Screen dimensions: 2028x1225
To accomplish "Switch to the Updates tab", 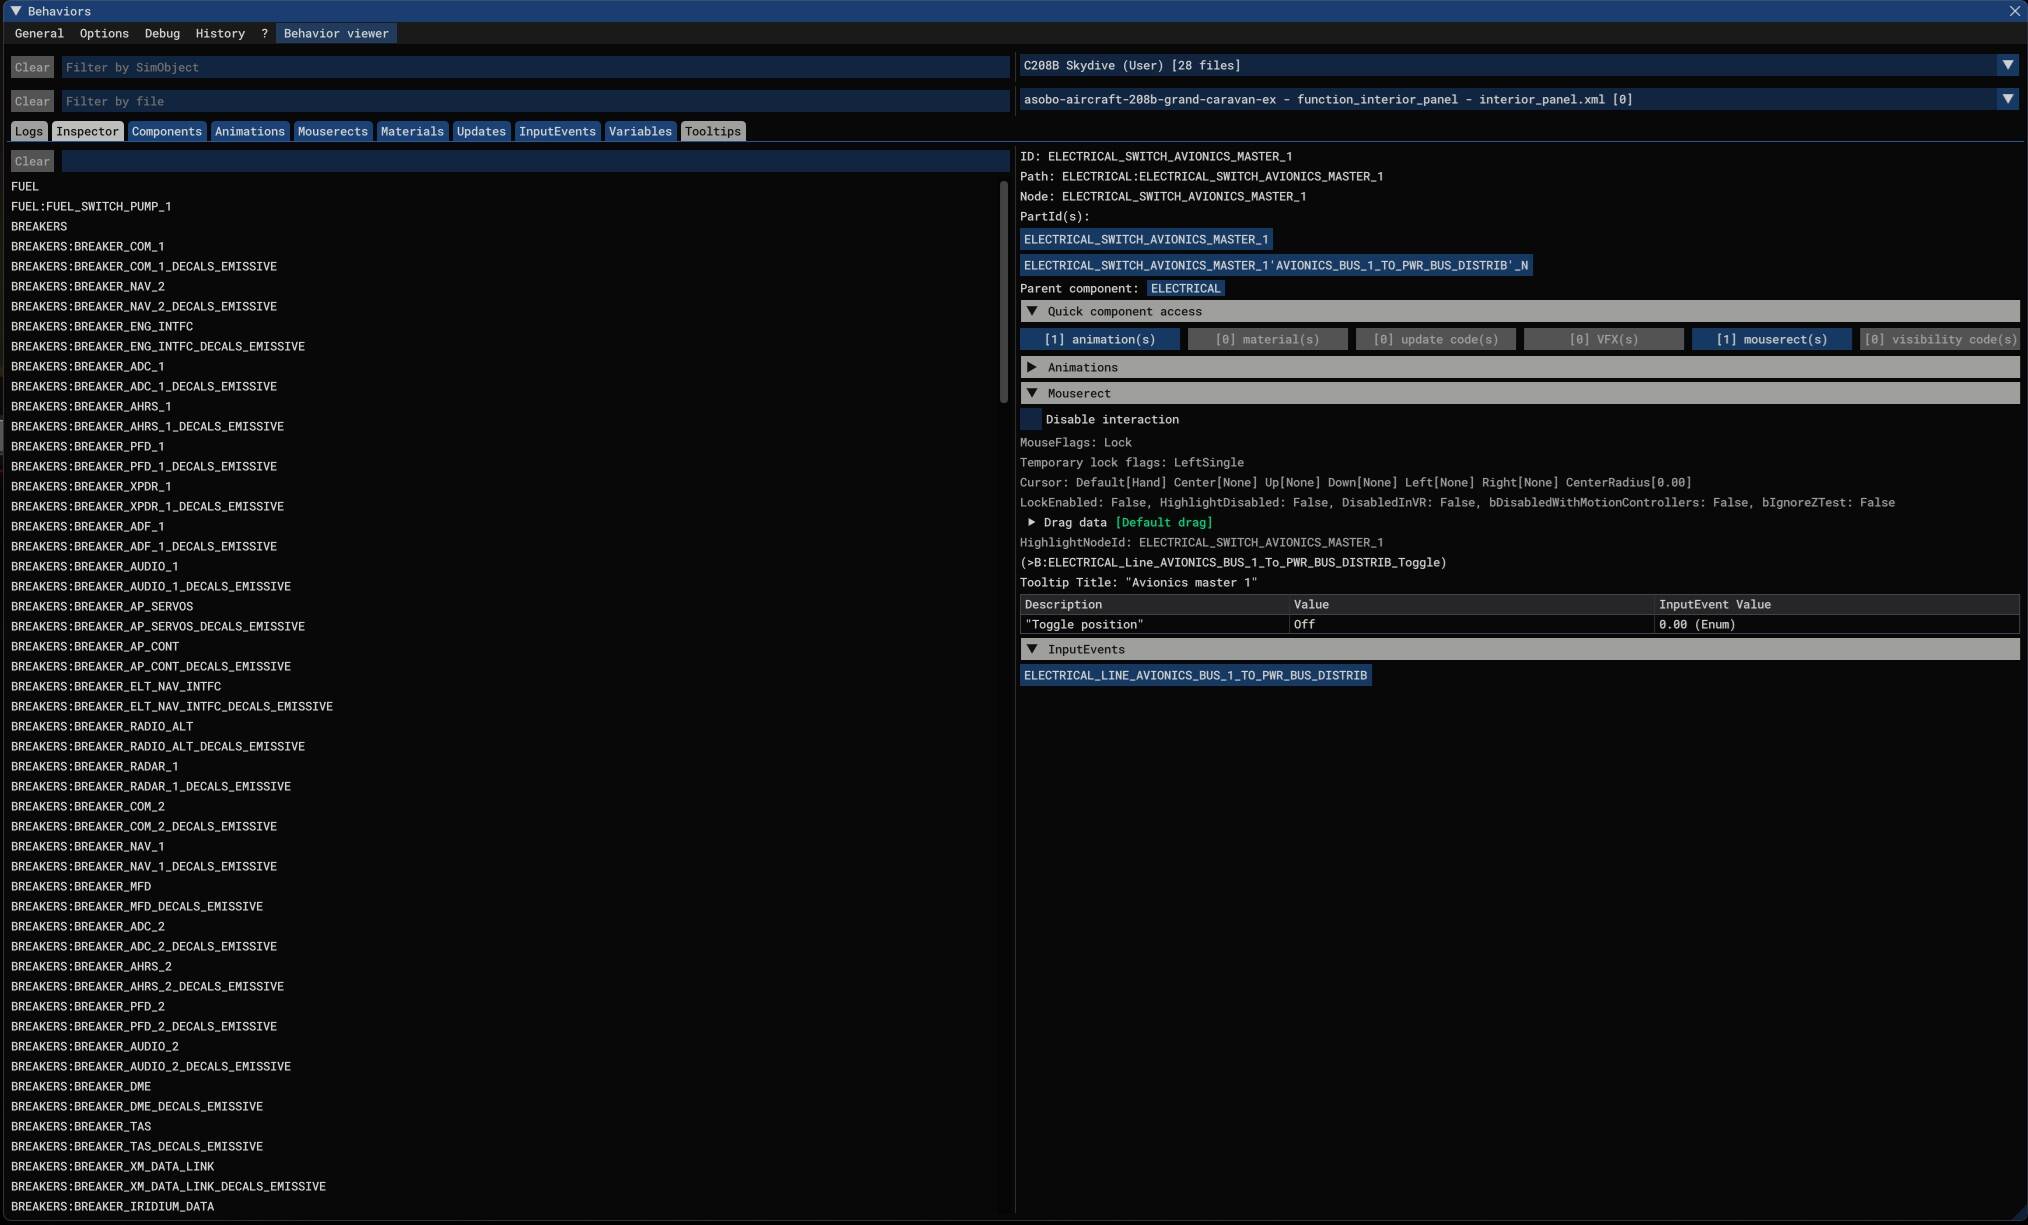I will pos(481,132).
